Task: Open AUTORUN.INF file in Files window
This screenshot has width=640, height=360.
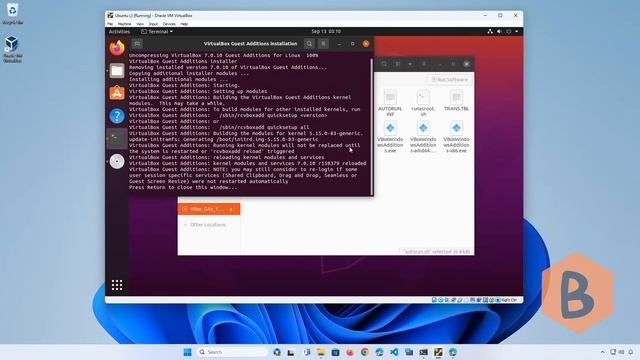Action: click(x=390, y=103)
